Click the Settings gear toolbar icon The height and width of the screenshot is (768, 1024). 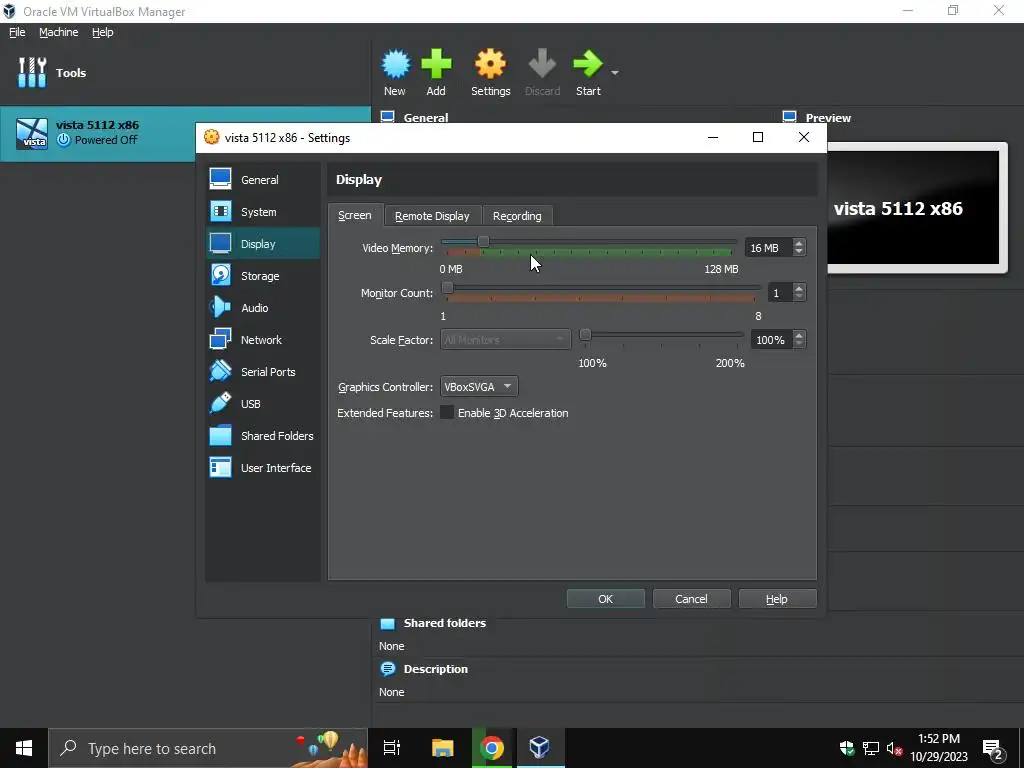[x=490, y=64]
